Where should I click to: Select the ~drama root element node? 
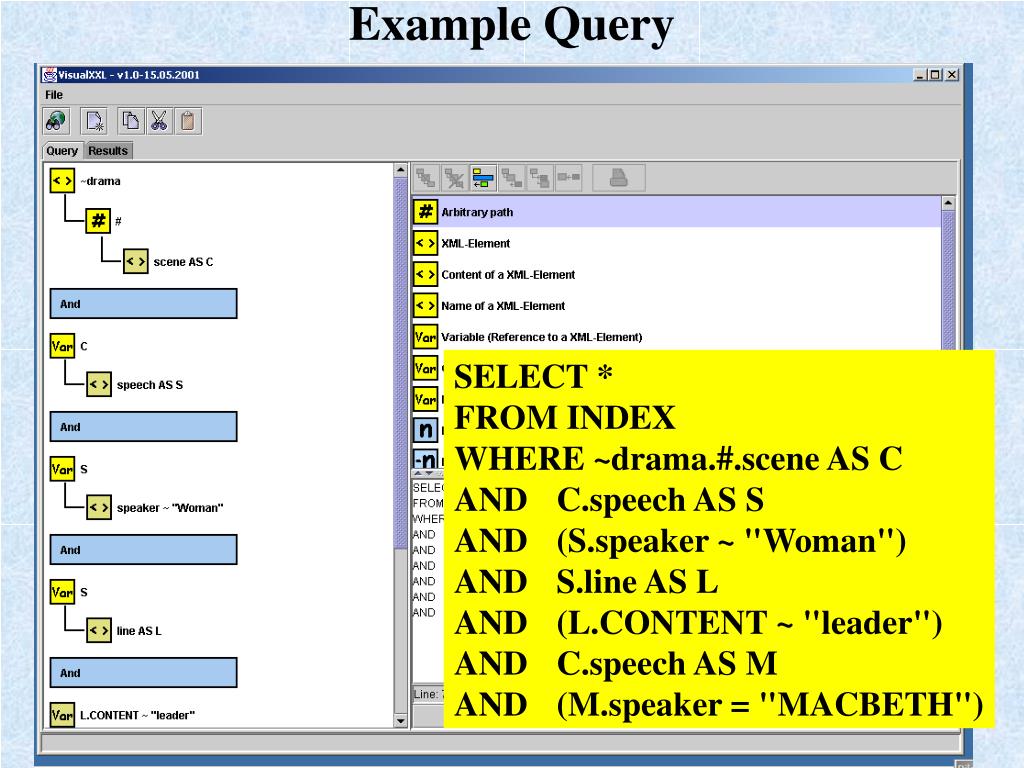click(86, 181)
